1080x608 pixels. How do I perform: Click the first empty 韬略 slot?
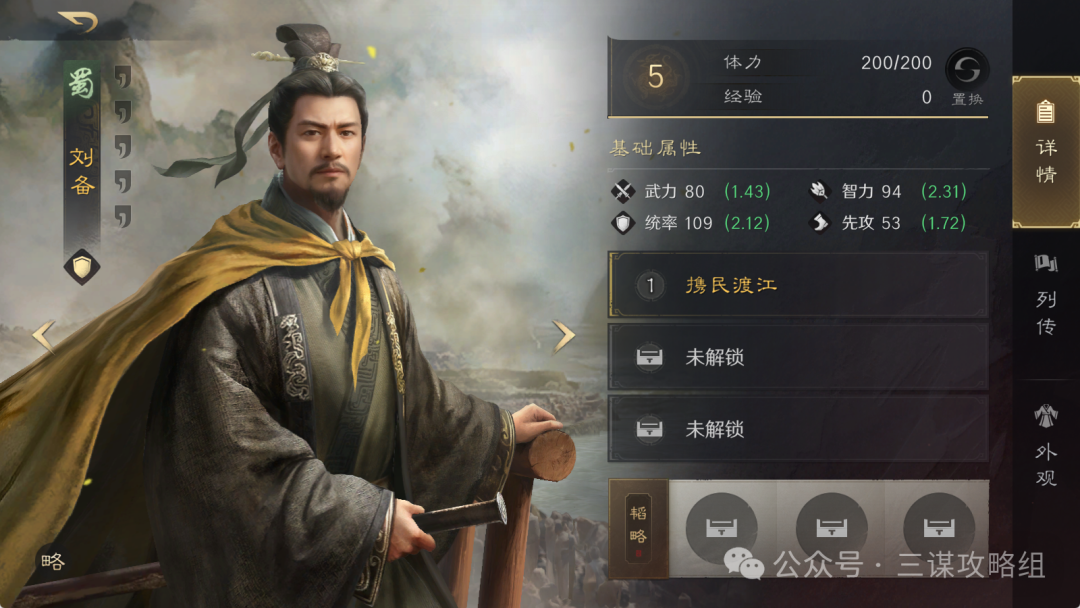(721, 528)
